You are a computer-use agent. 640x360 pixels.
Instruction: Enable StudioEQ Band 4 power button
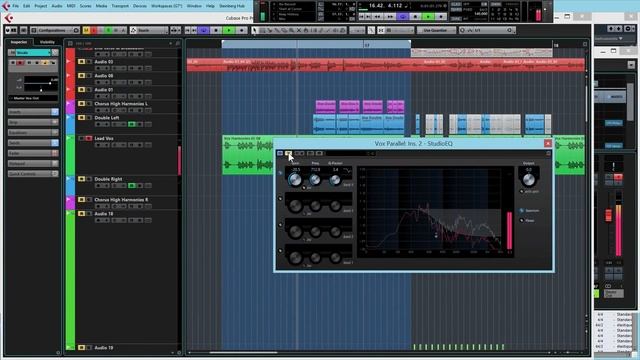pos(280,251)
